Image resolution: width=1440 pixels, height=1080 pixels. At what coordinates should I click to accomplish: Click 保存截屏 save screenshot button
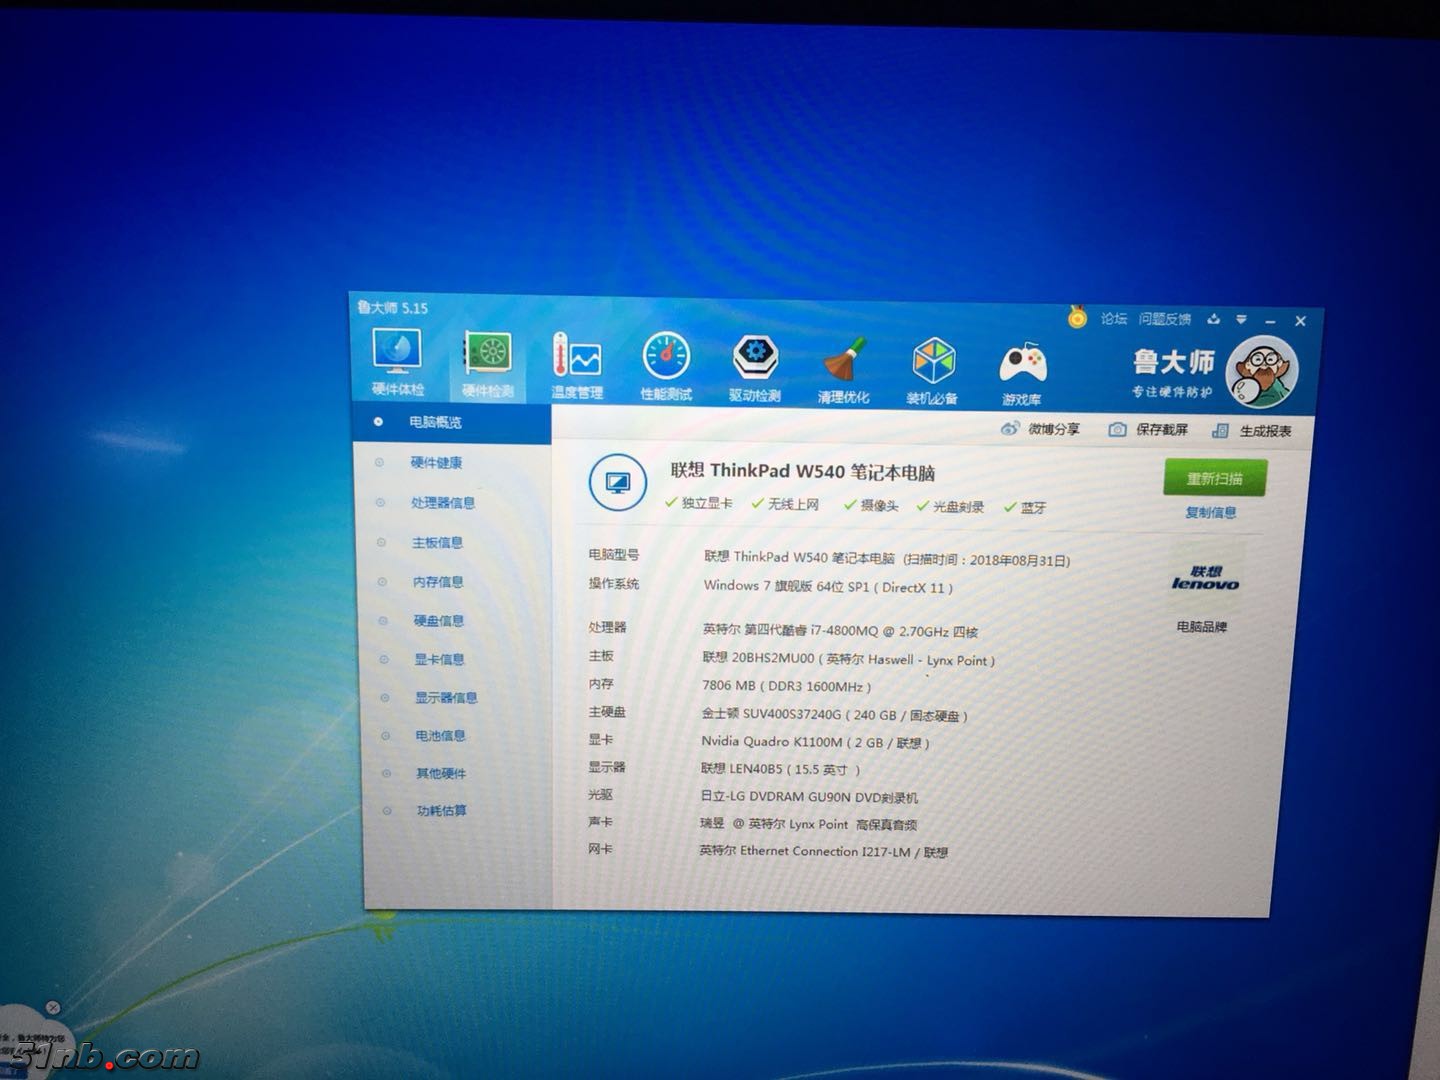(1148, 430)
